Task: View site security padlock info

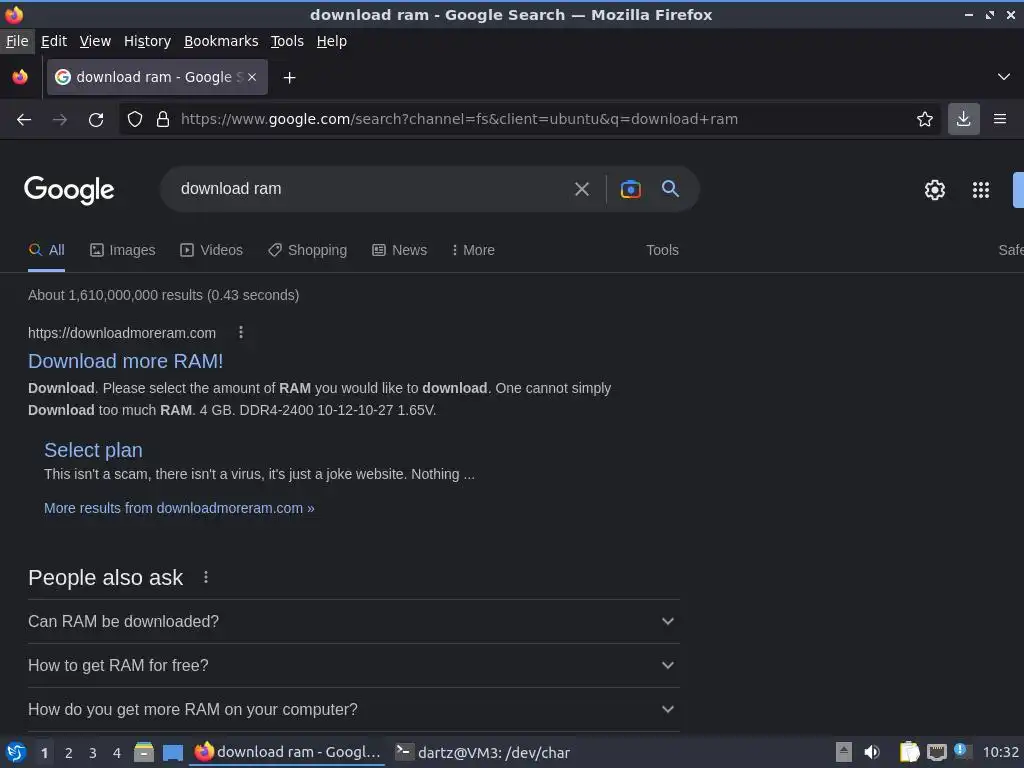Action: click(x=163, y=119)
